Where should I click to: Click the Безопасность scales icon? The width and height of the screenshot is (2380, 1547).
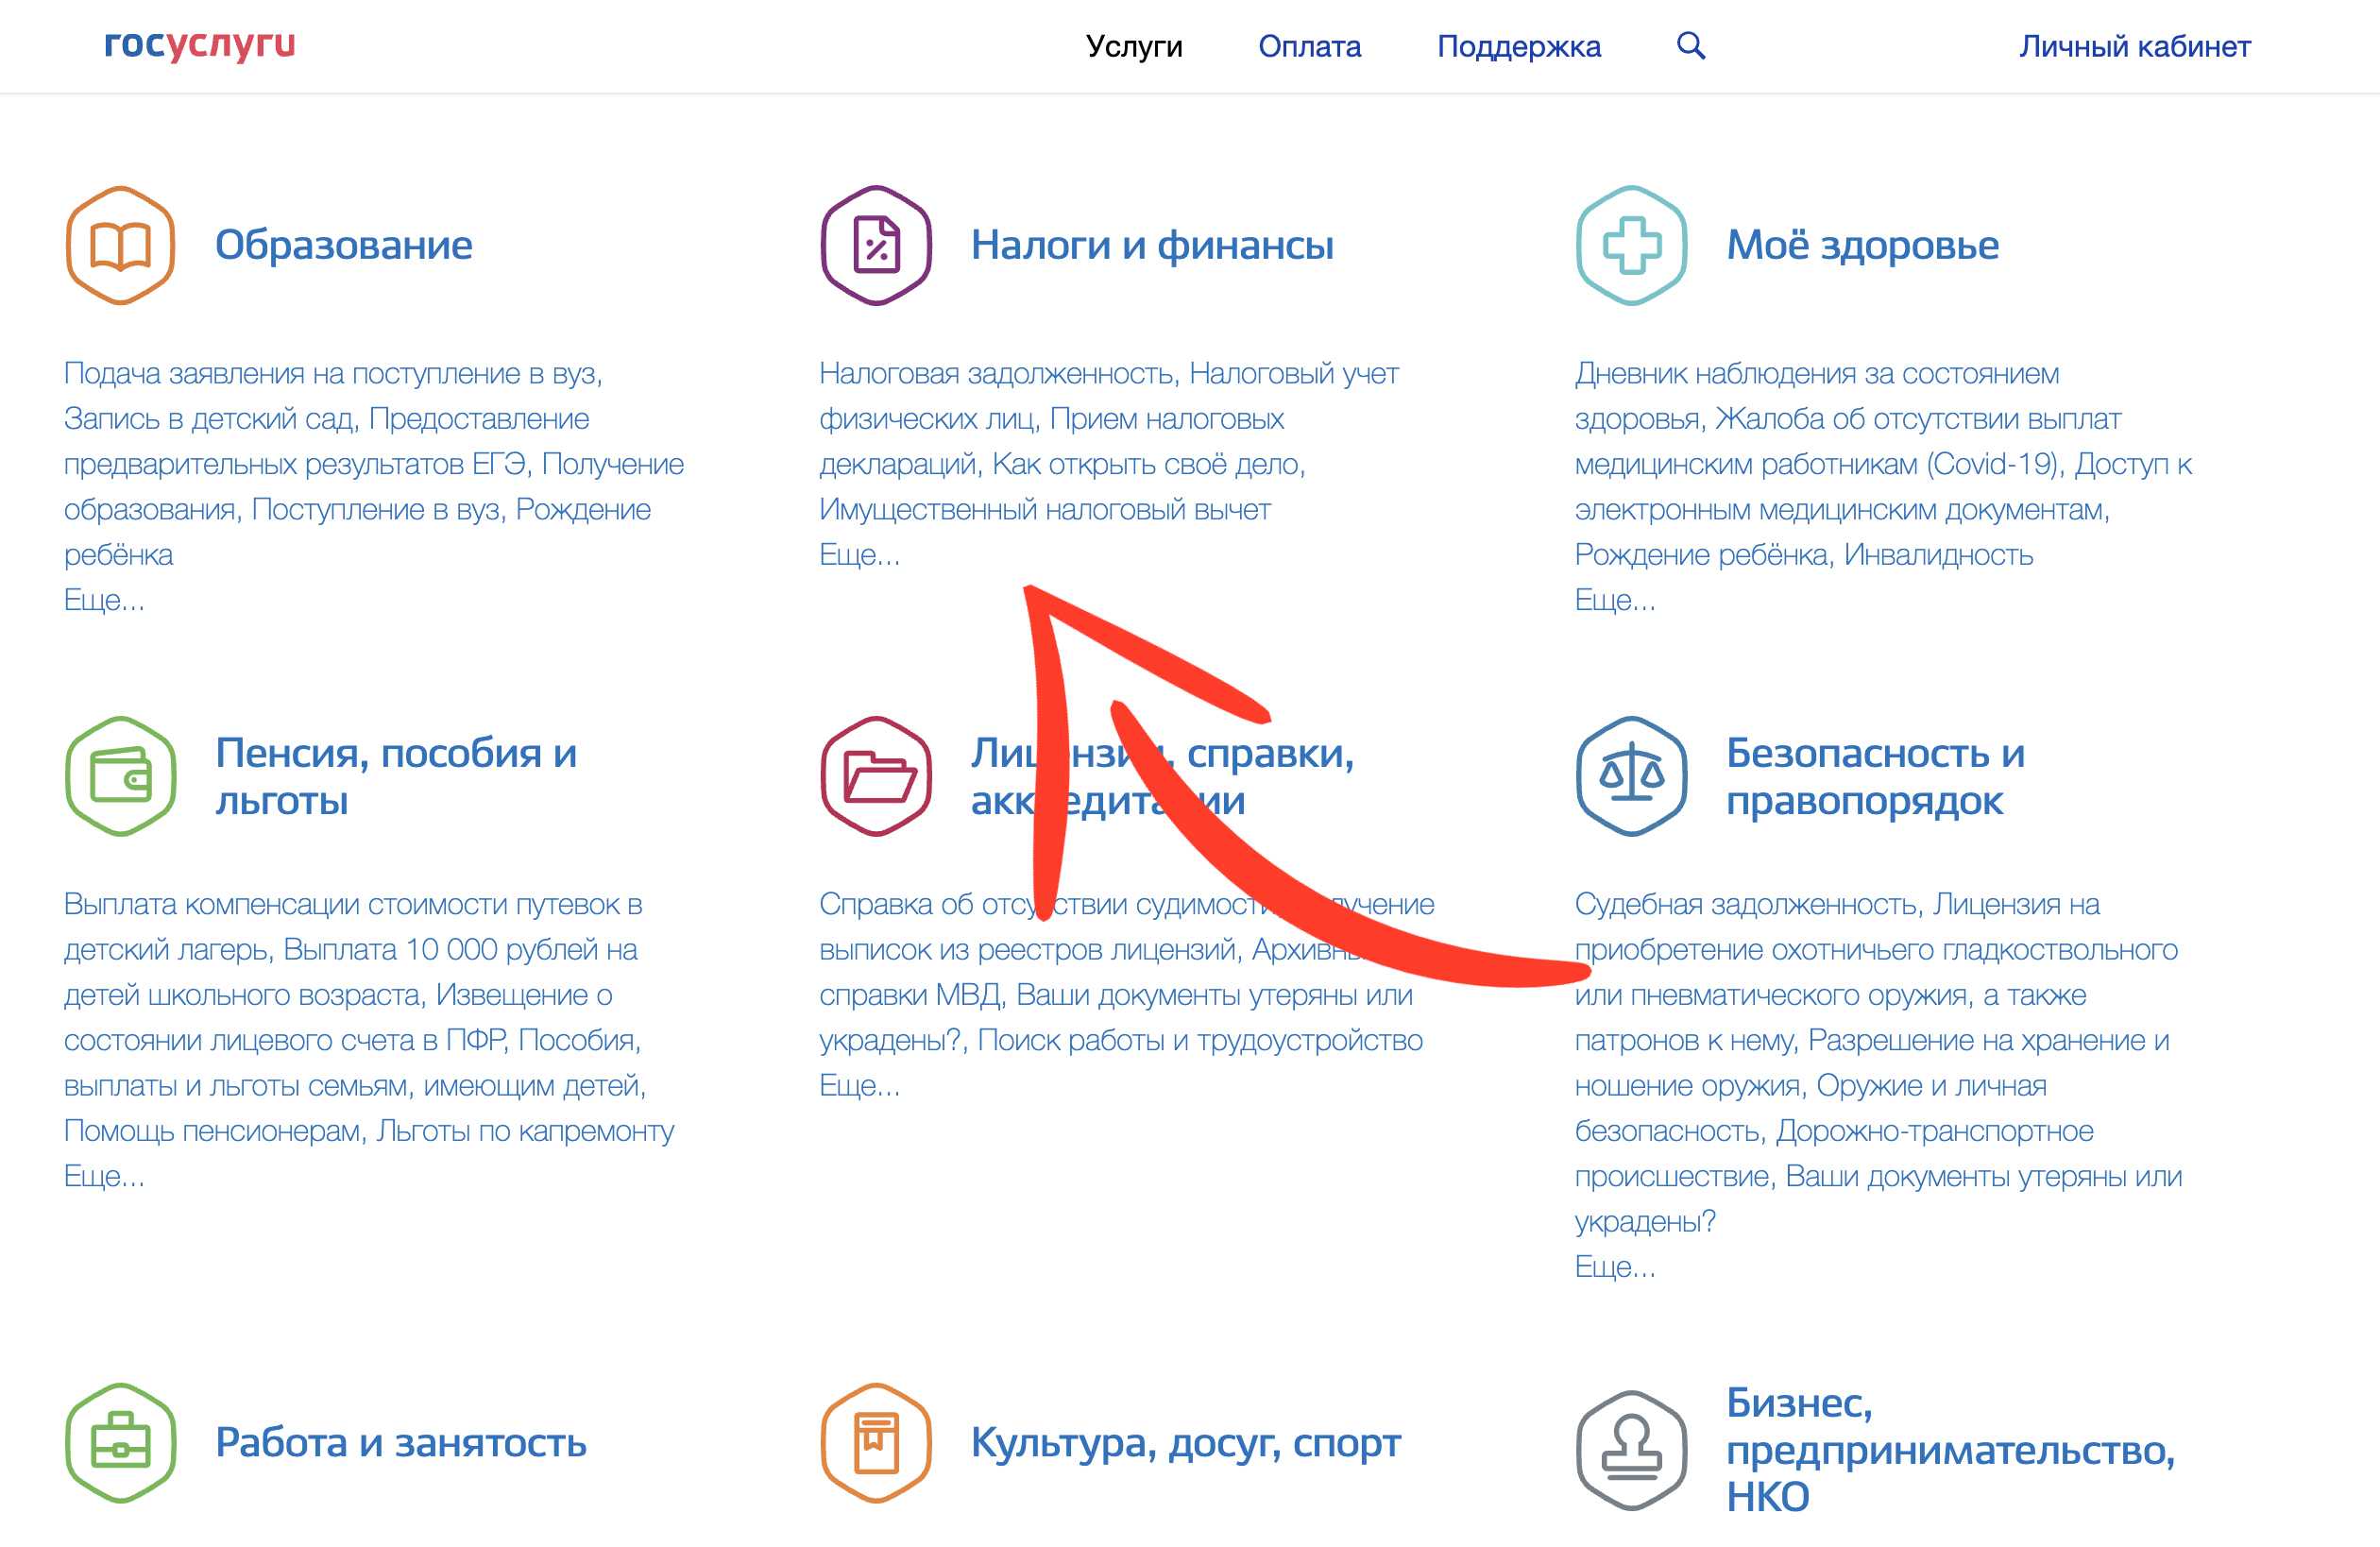(x=1632, y=776)
